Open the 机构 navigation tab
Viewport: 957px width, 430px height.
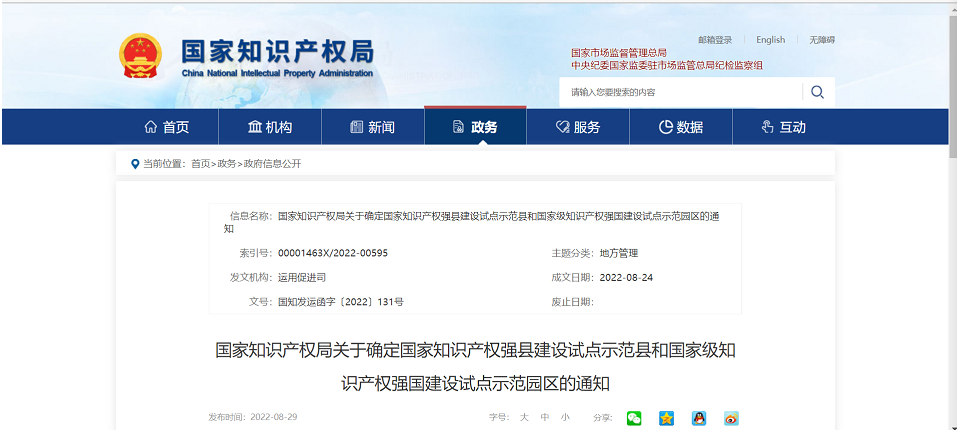click(x=269, y=127)
